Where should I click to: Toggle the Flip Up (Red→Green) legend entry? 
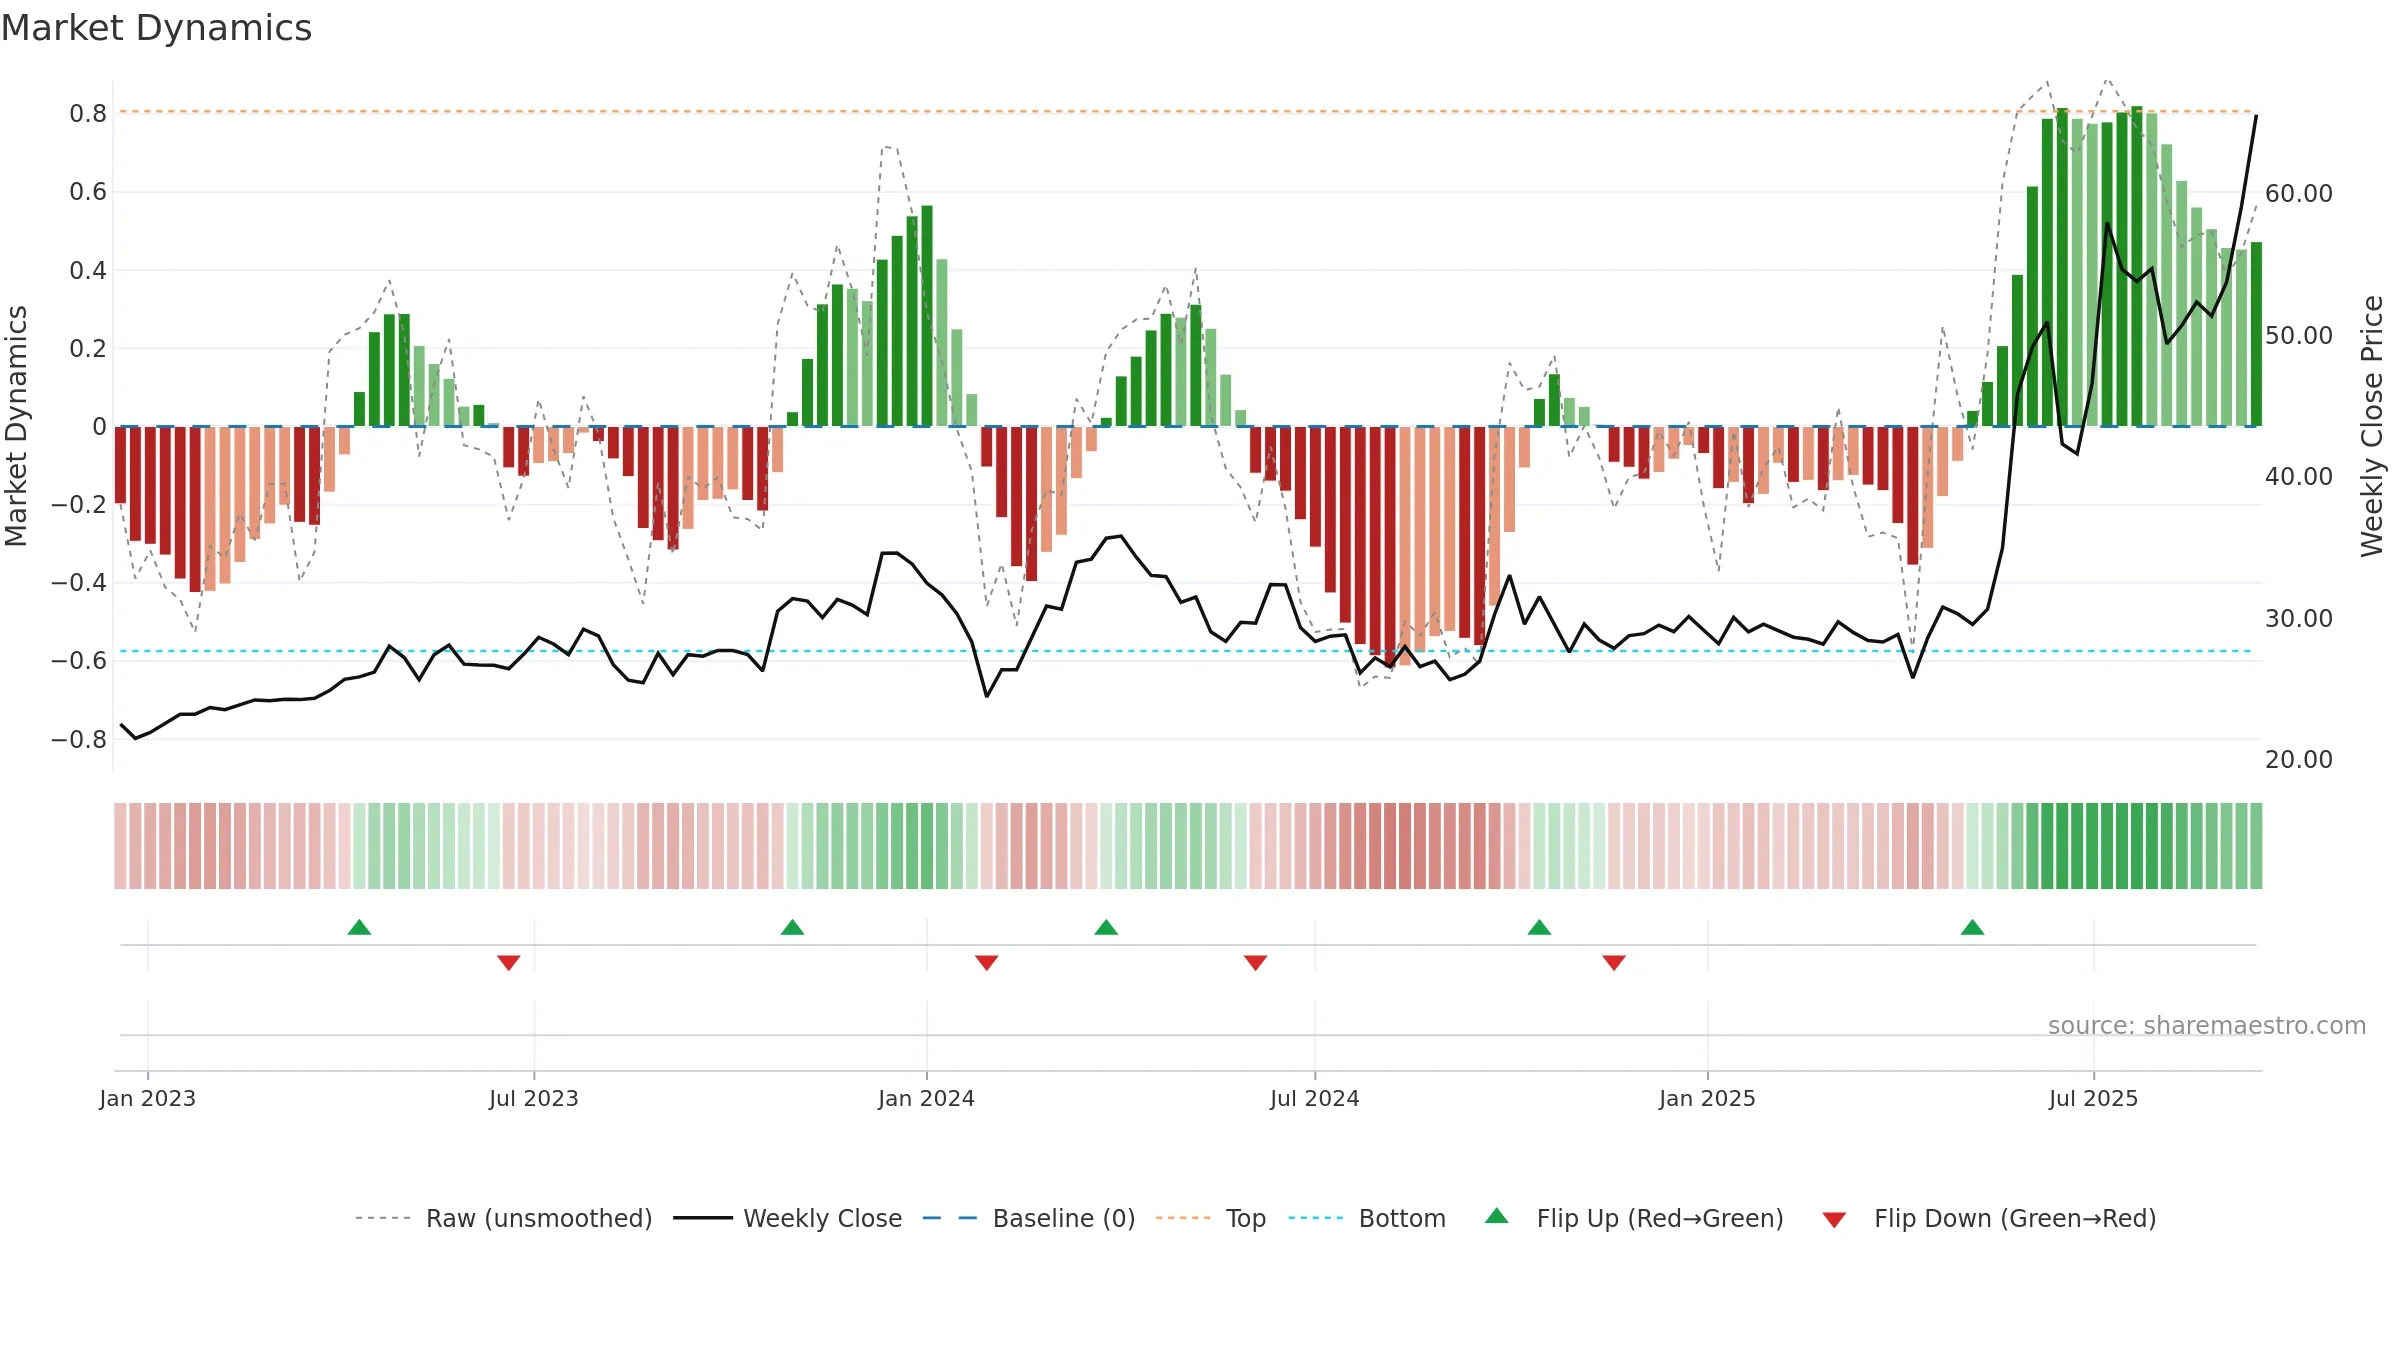[x=1634, y=1218]
